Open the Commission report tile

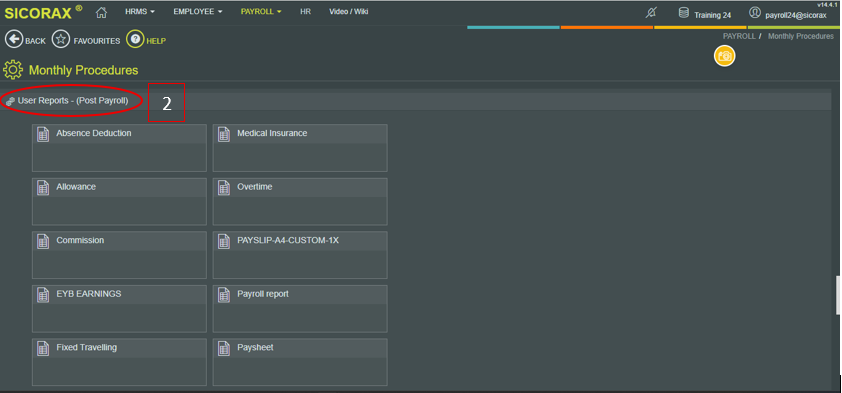[x=119, y=255]
